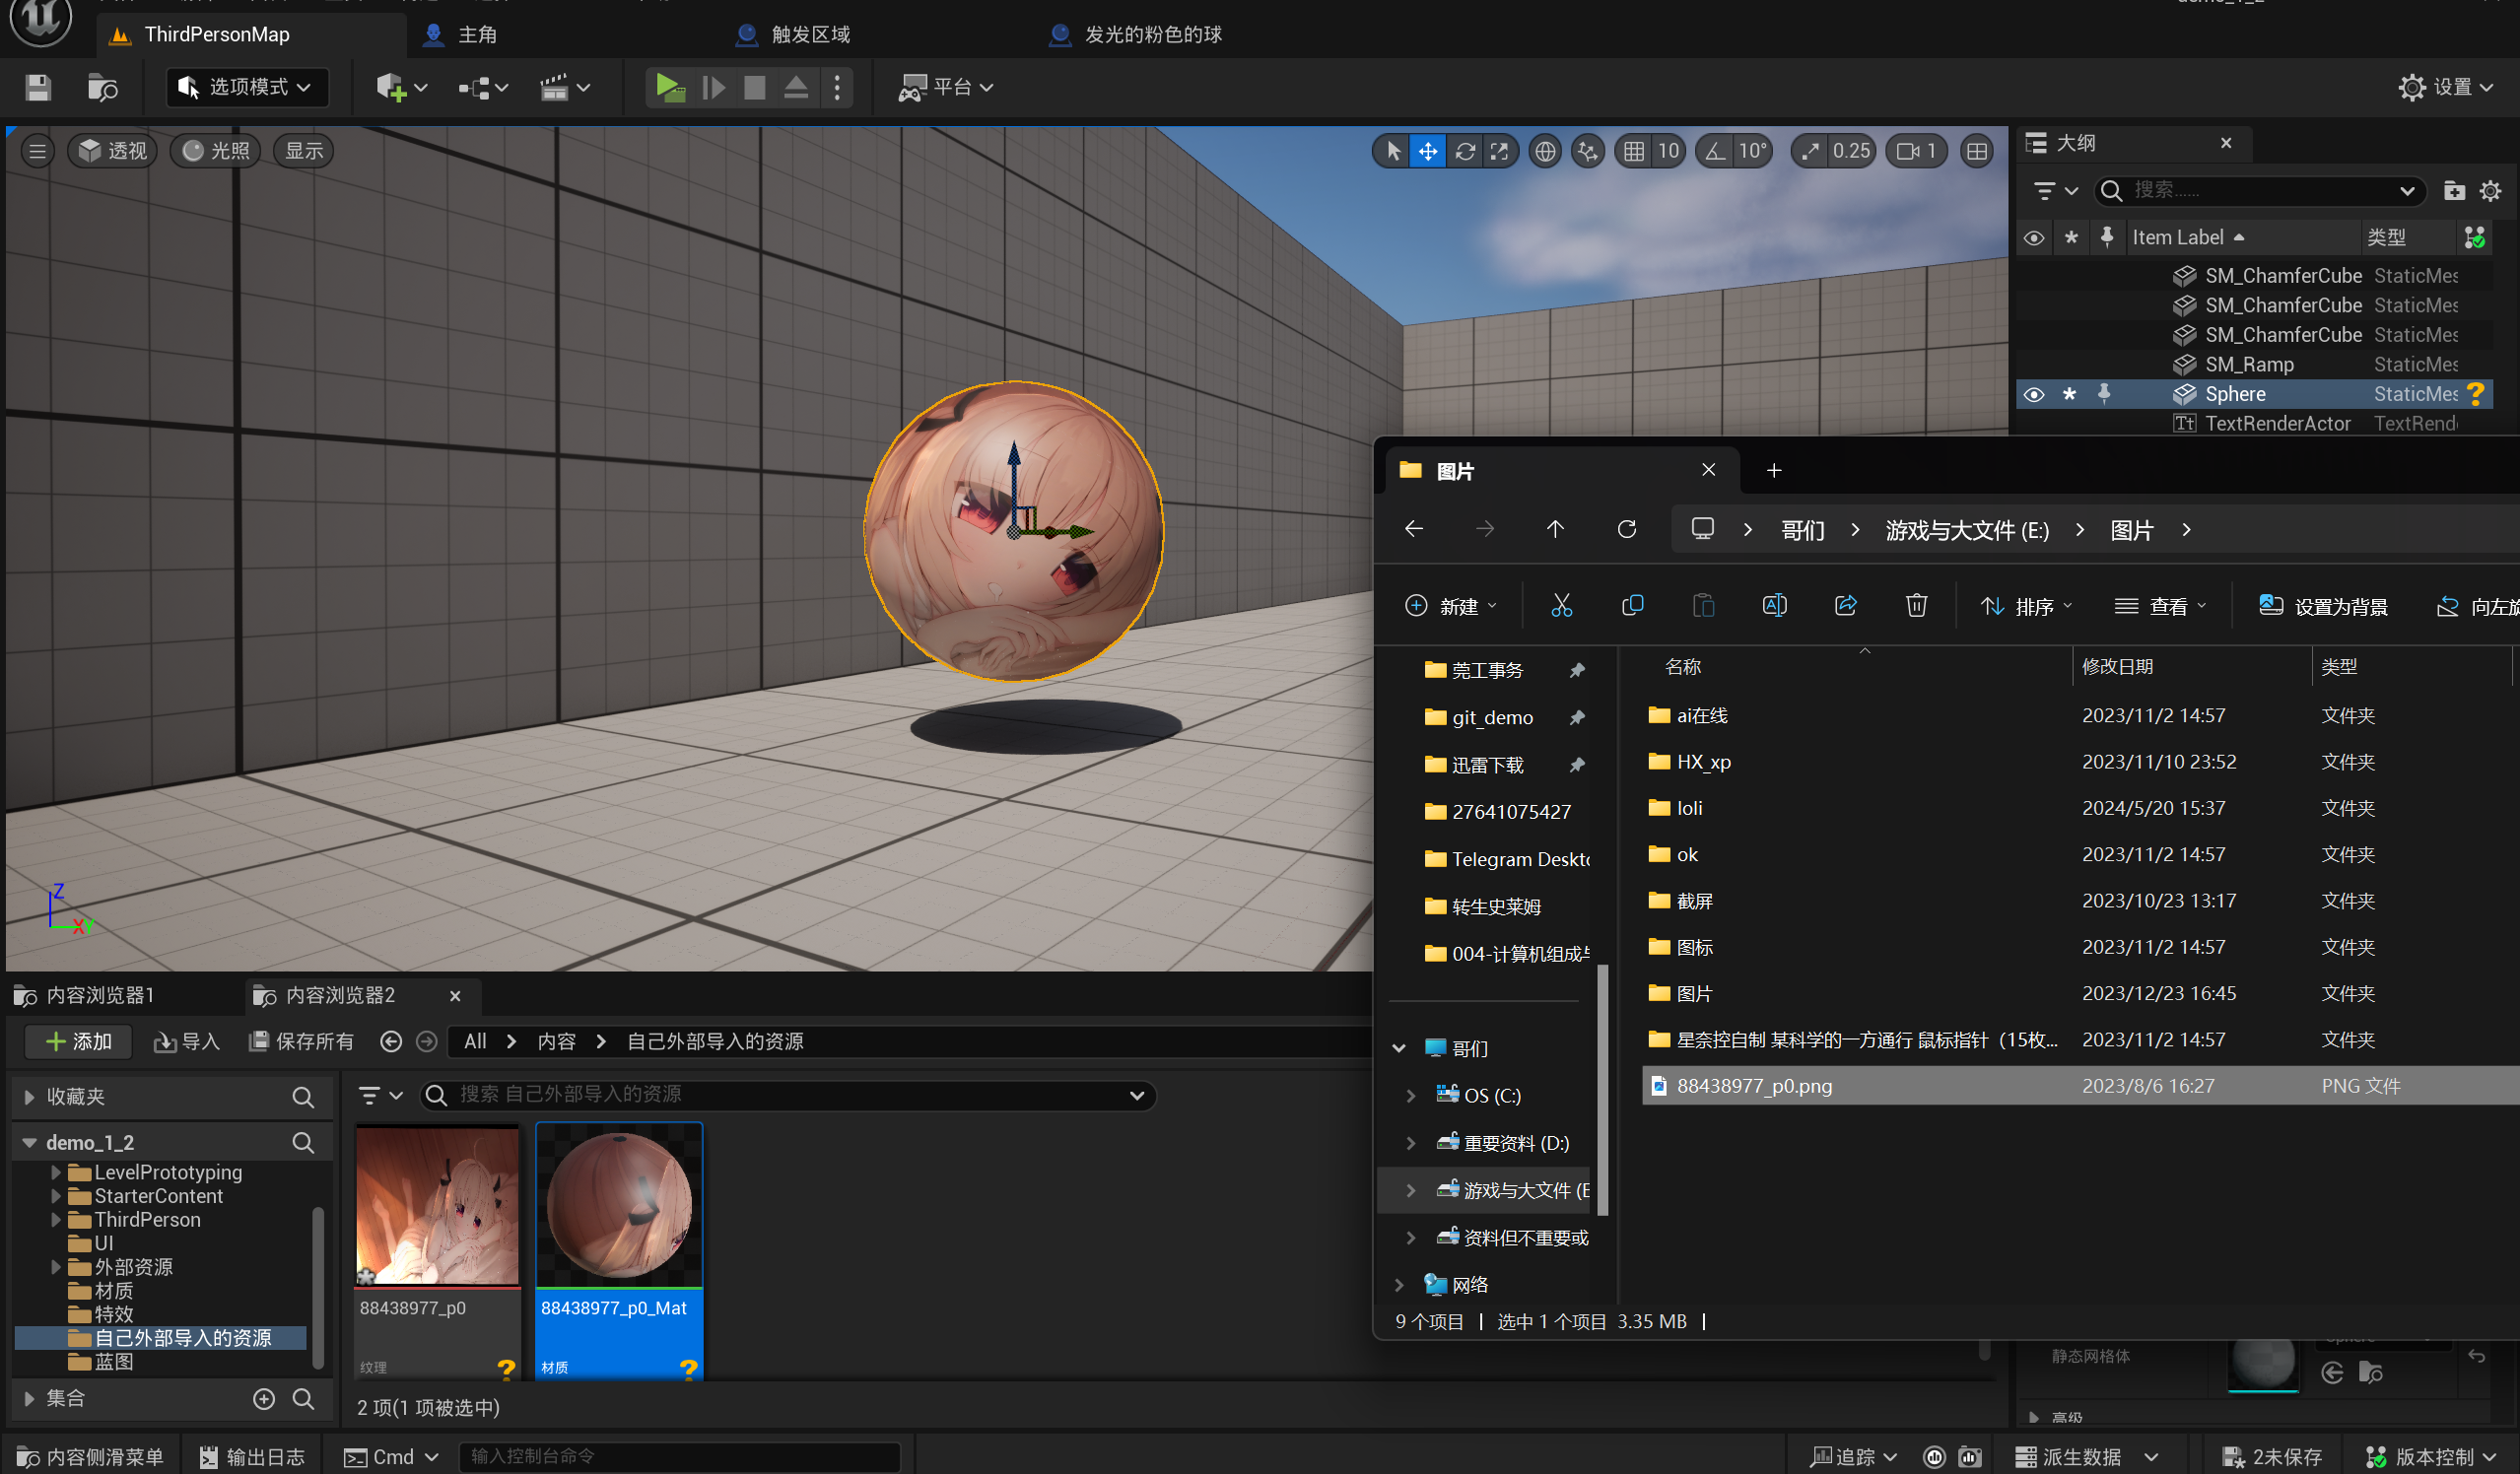2520x1474 pixels.
Task: Click the add-actor cube plus icon
Action: [390, 88]
